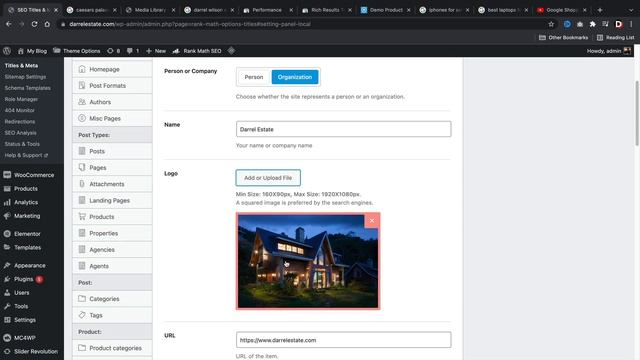
Task: Open Rank Math SEO admin bar menu
Action: (x=197, y=51)
